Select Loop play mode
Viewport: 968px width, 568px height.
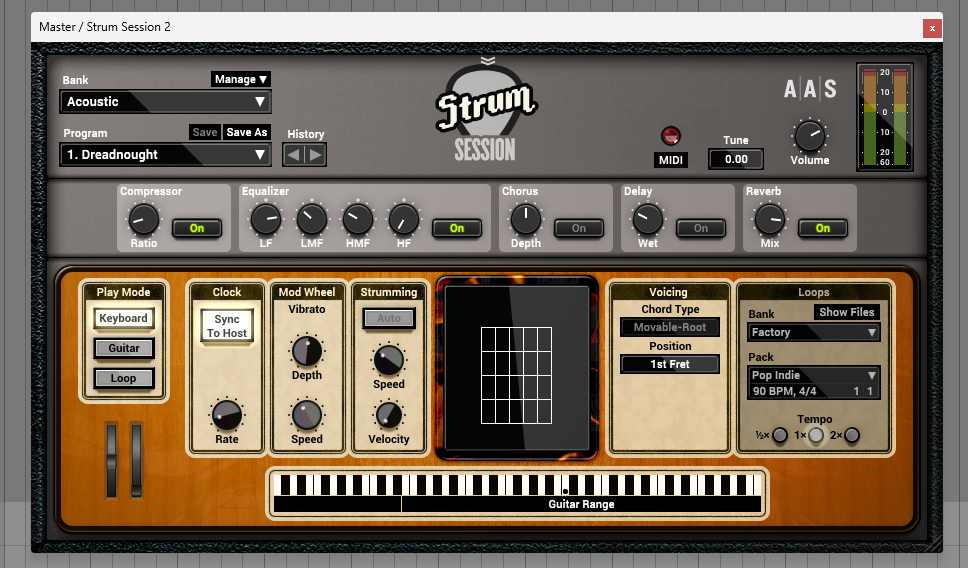(x=123, y=378)
